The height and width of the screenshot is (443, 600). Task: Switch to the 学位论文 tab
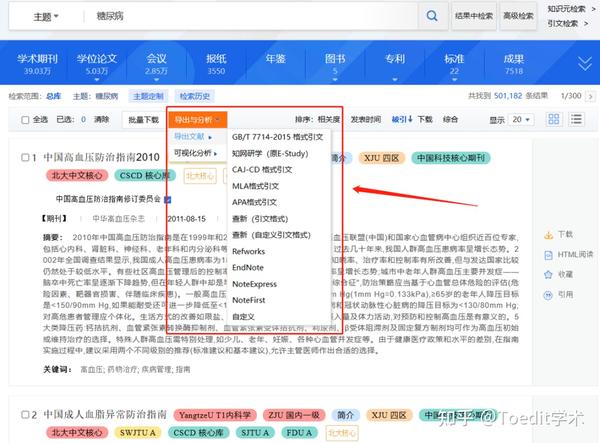coord(97,64)
